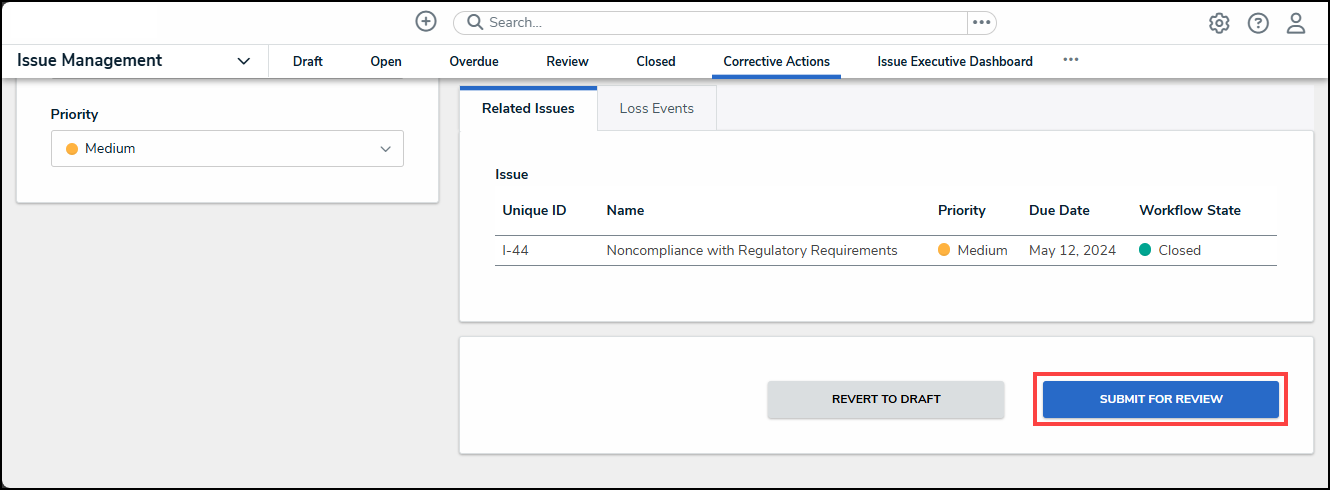Screen dimensions: 1330x490
Task: Open the Priority Medium dropdown
Action: [227, 148]
